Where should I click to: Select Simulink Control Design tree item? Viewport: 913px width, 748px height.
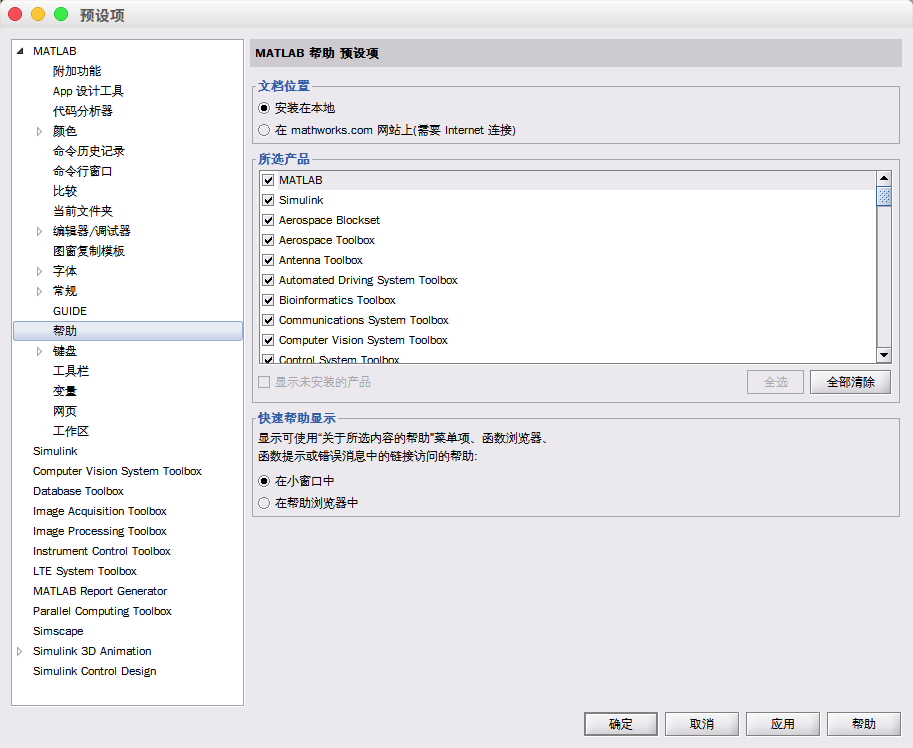pyautogui.click(x=95, y=672)
